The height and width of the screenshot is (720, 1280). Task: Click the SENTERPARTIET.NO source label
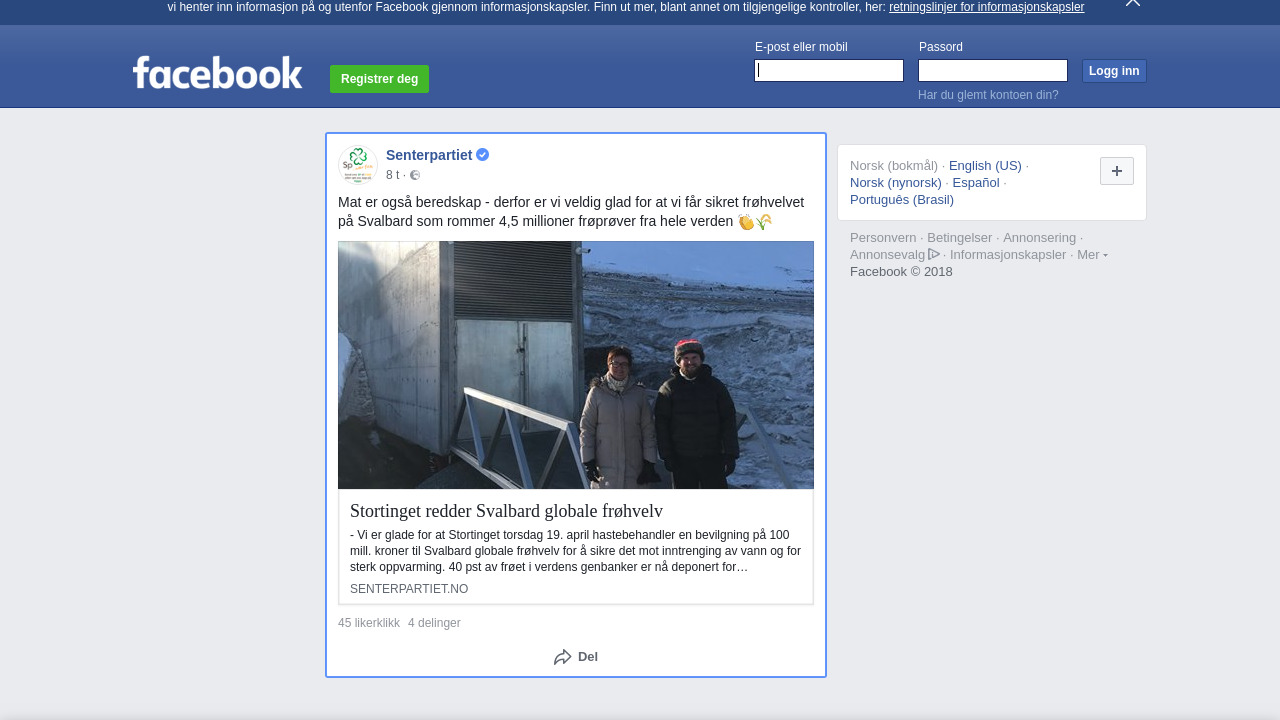click(409, 589)
